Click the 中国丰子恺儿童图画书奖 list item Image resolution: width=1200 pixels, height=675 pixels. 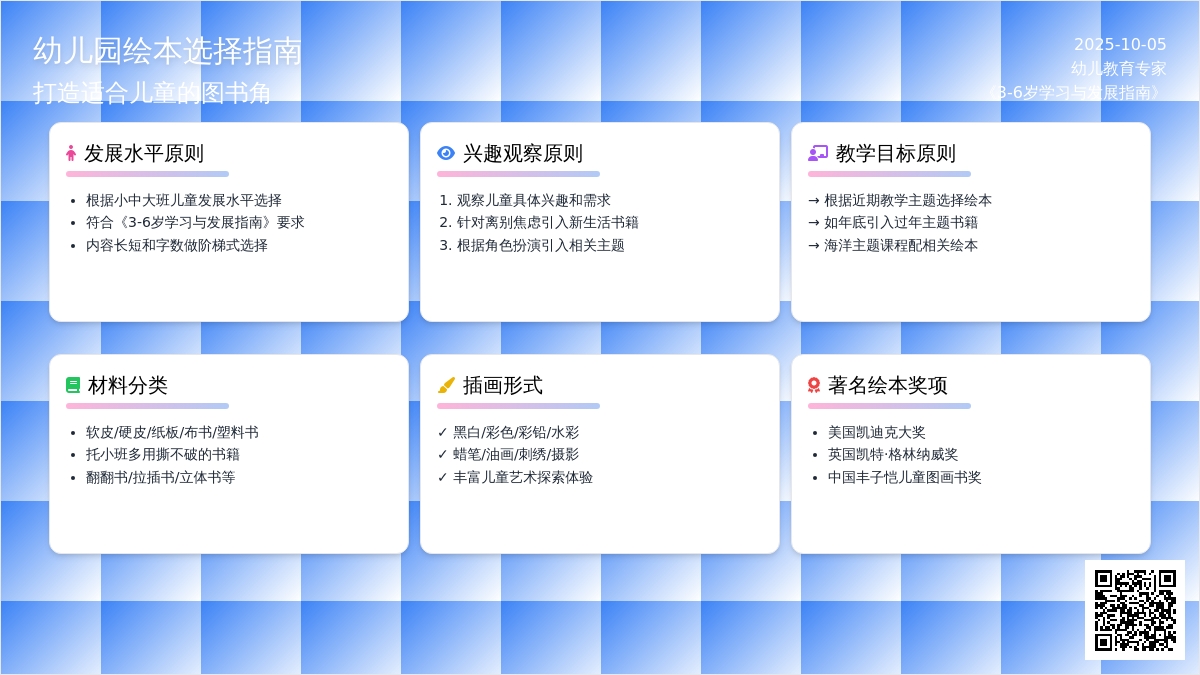click(x=904, y=477)
